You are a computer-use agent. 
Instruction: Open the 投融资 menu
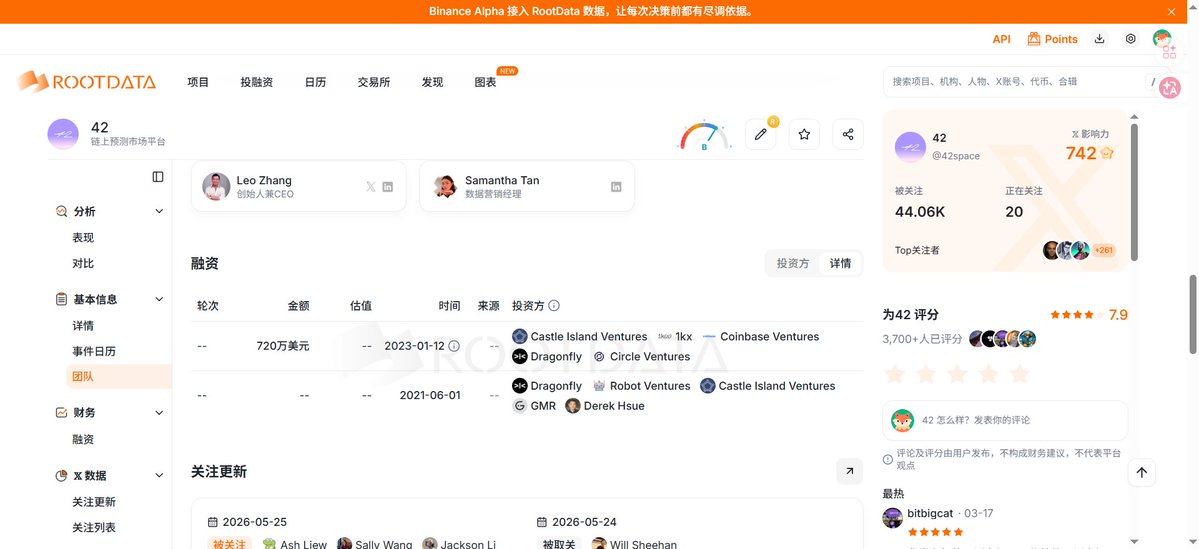[257, 83]
